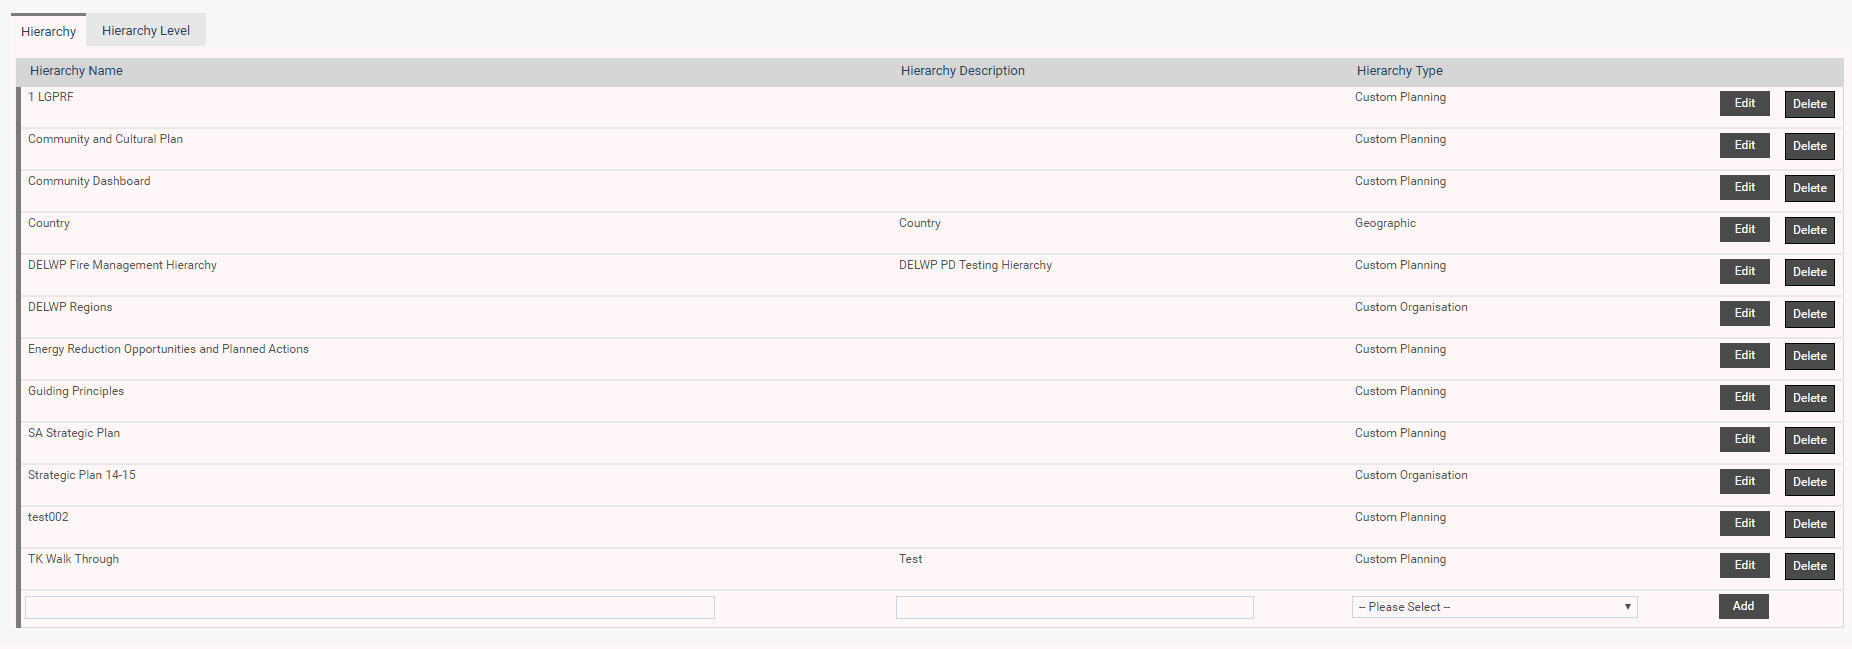Delete the Community Dashboard hierarchy
The image size is (1852, 649).
tap(1810, 188)
